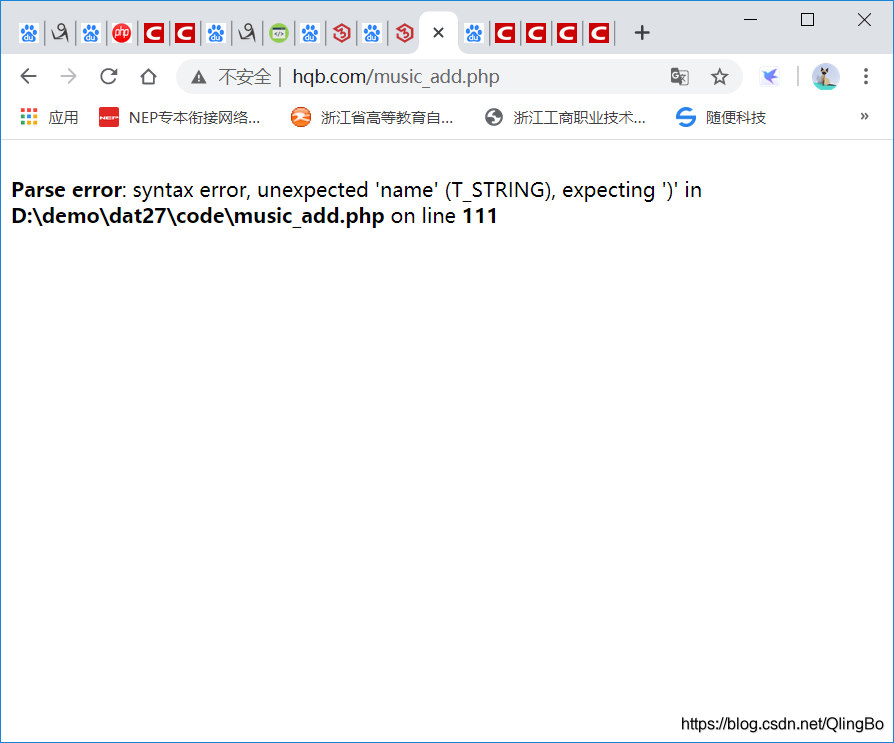The width and height of the screenshot is (894, 743).
Task: Open the blue bird extension icon
Action: point(770,76)
